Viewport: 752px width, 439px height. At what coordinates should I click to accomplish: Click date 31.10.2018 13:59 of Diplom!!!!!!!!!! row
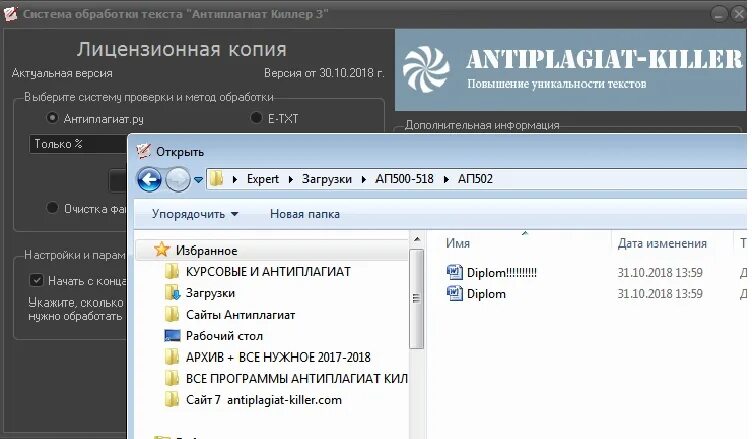coord(659,273)
